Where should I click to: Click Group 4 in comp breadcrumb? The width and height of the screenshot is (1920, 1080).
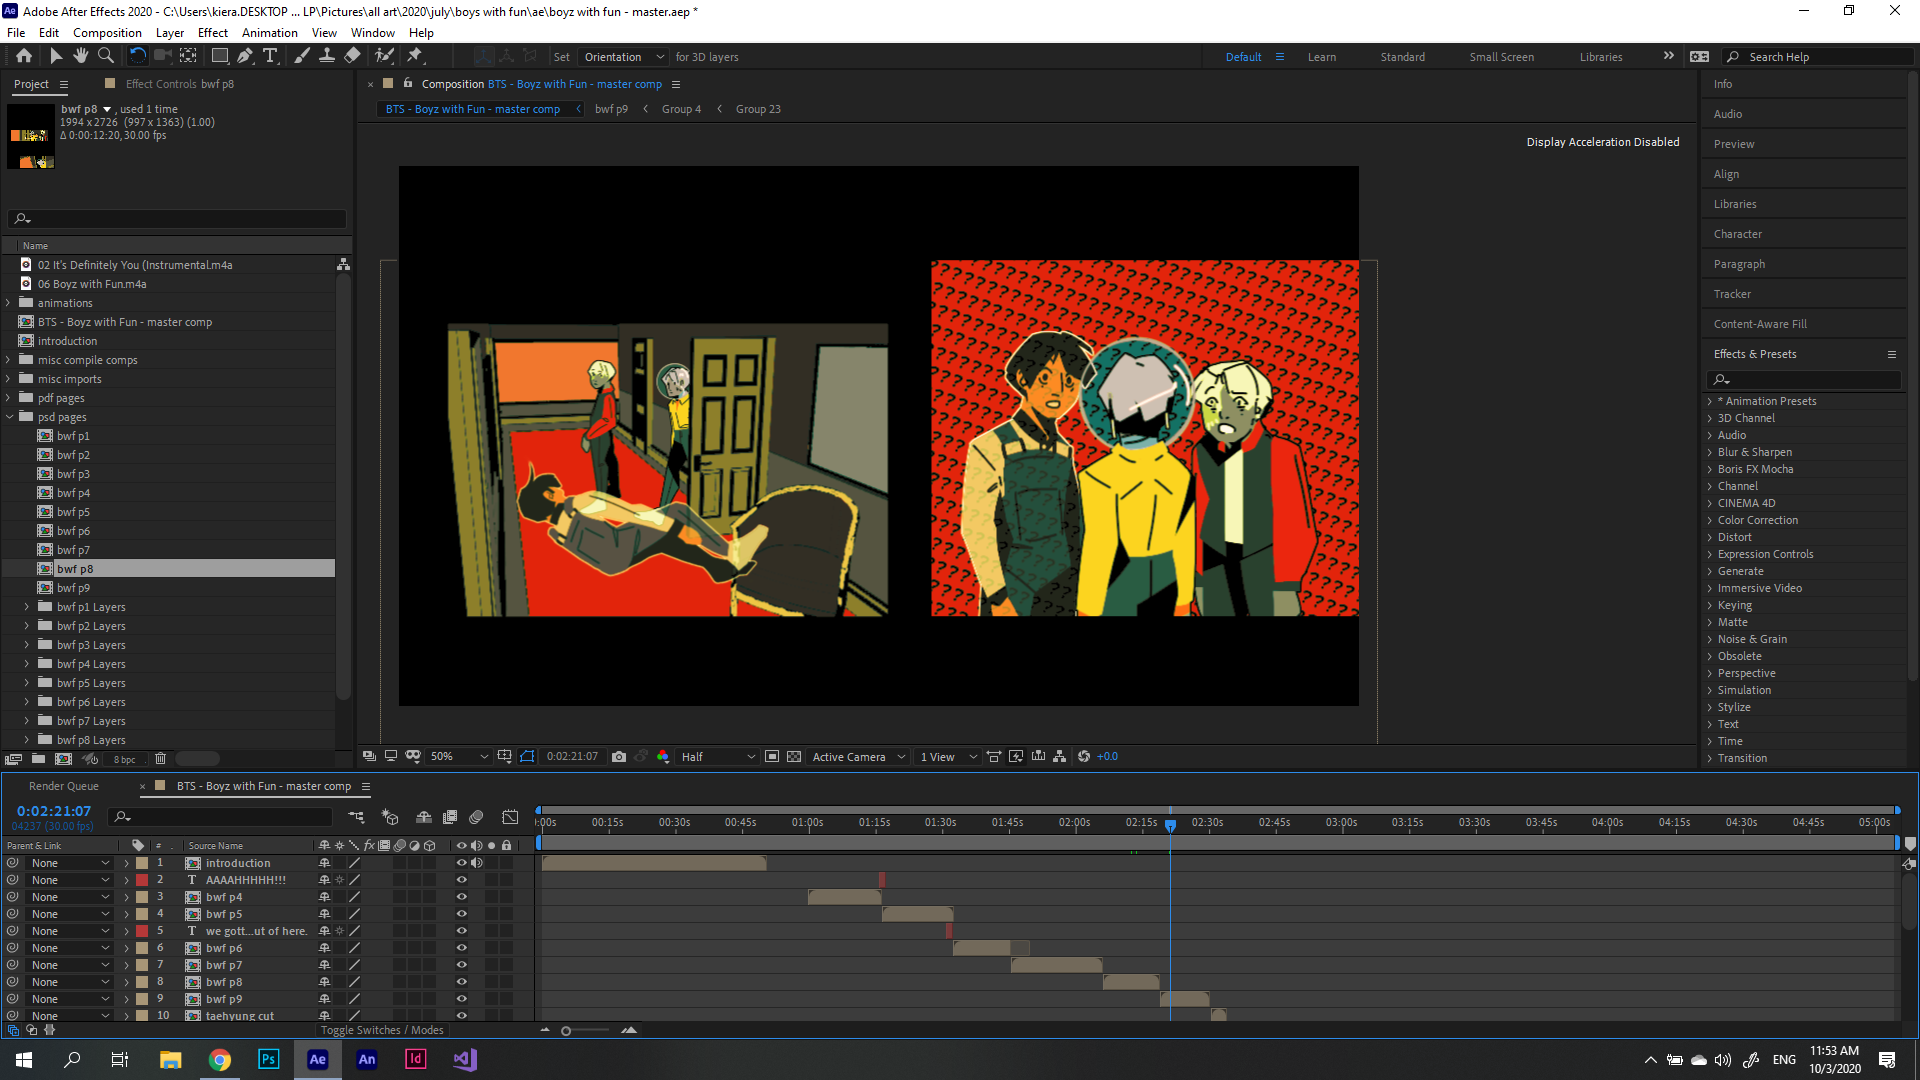(681, 109)
